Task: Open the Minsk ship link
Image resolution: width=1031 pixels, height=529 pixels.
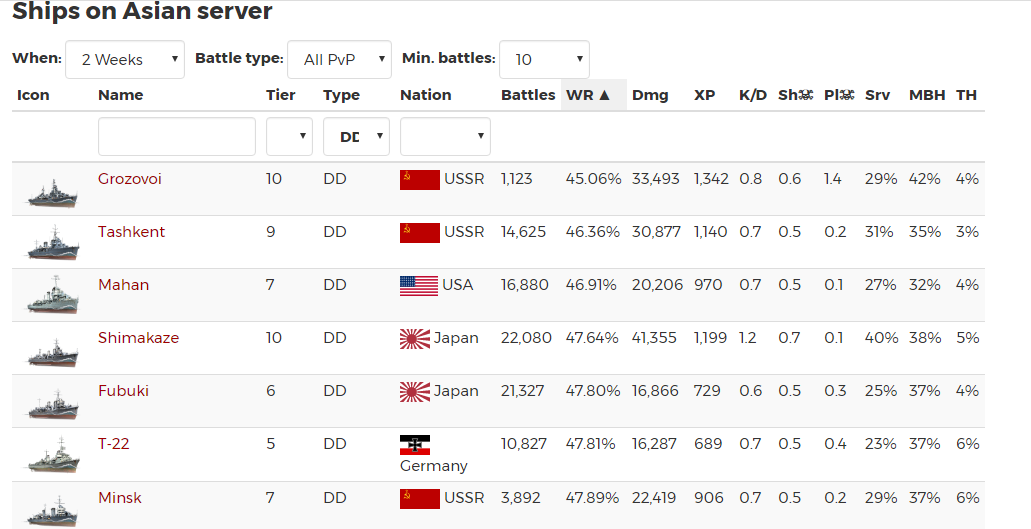Action: point(120,498)
